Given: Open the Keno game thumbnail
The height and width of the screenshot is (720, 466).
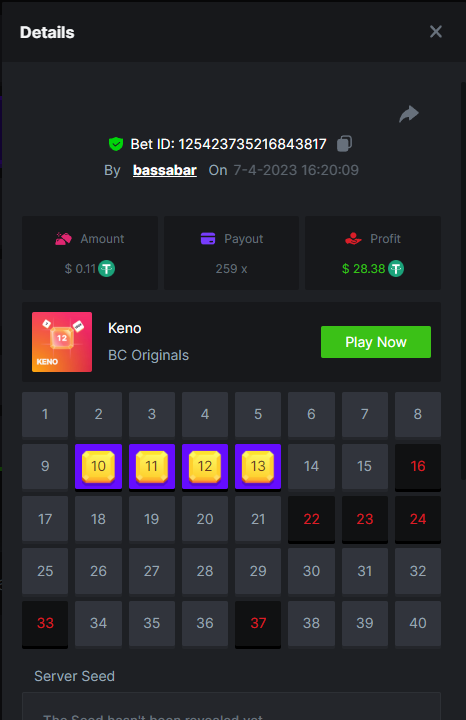Looking at the screenshot, I should [62, 342].
